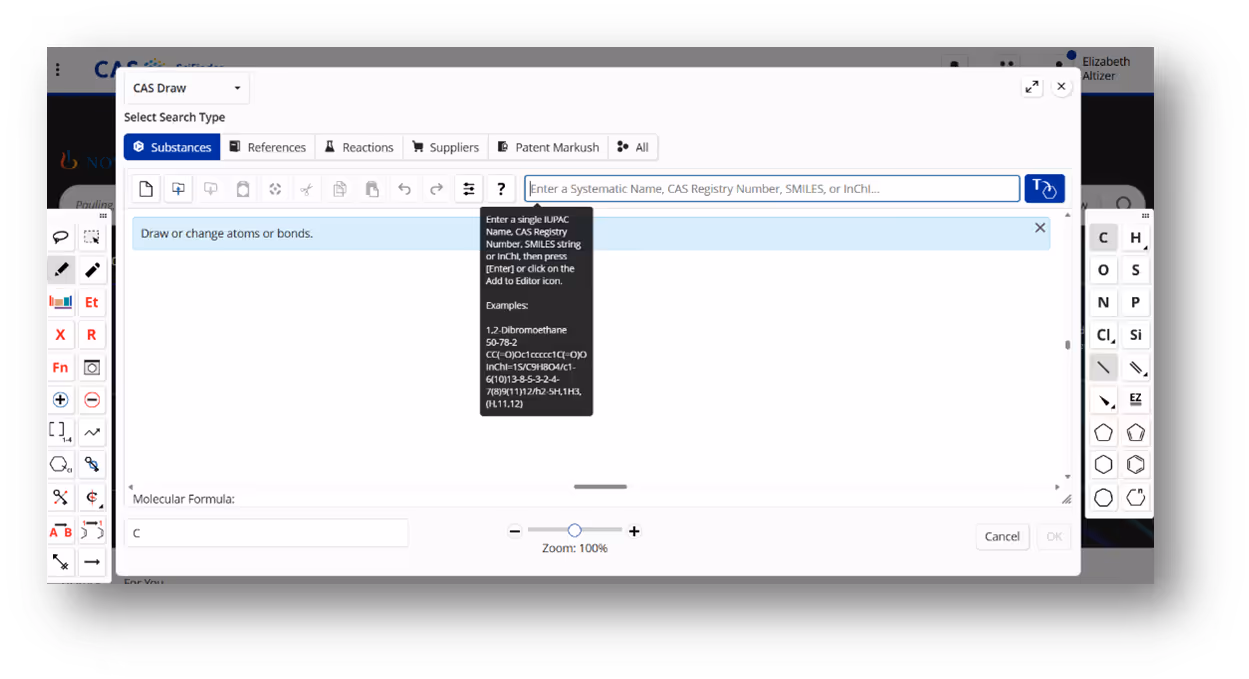Insert a cyclohexane ring

pyautogui.click(x=1103, y=465)
